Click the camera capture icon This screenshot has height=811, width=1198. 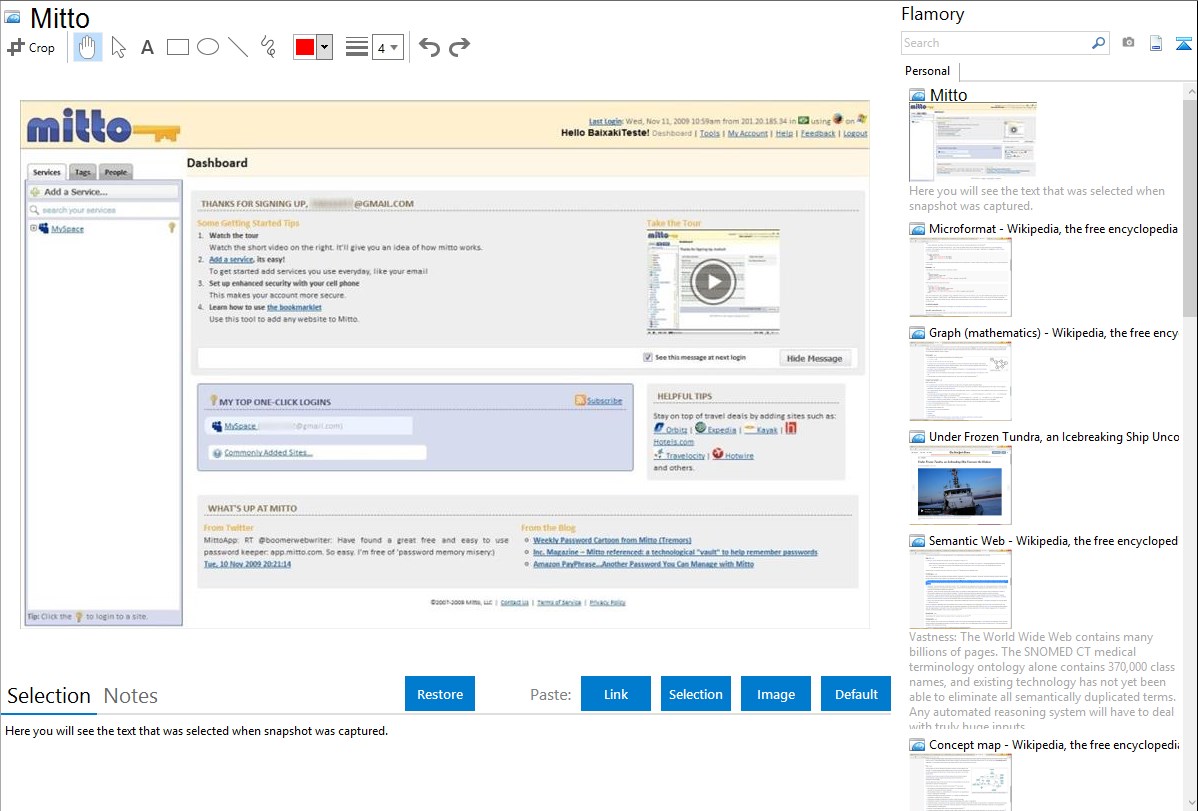[1128, 43]
